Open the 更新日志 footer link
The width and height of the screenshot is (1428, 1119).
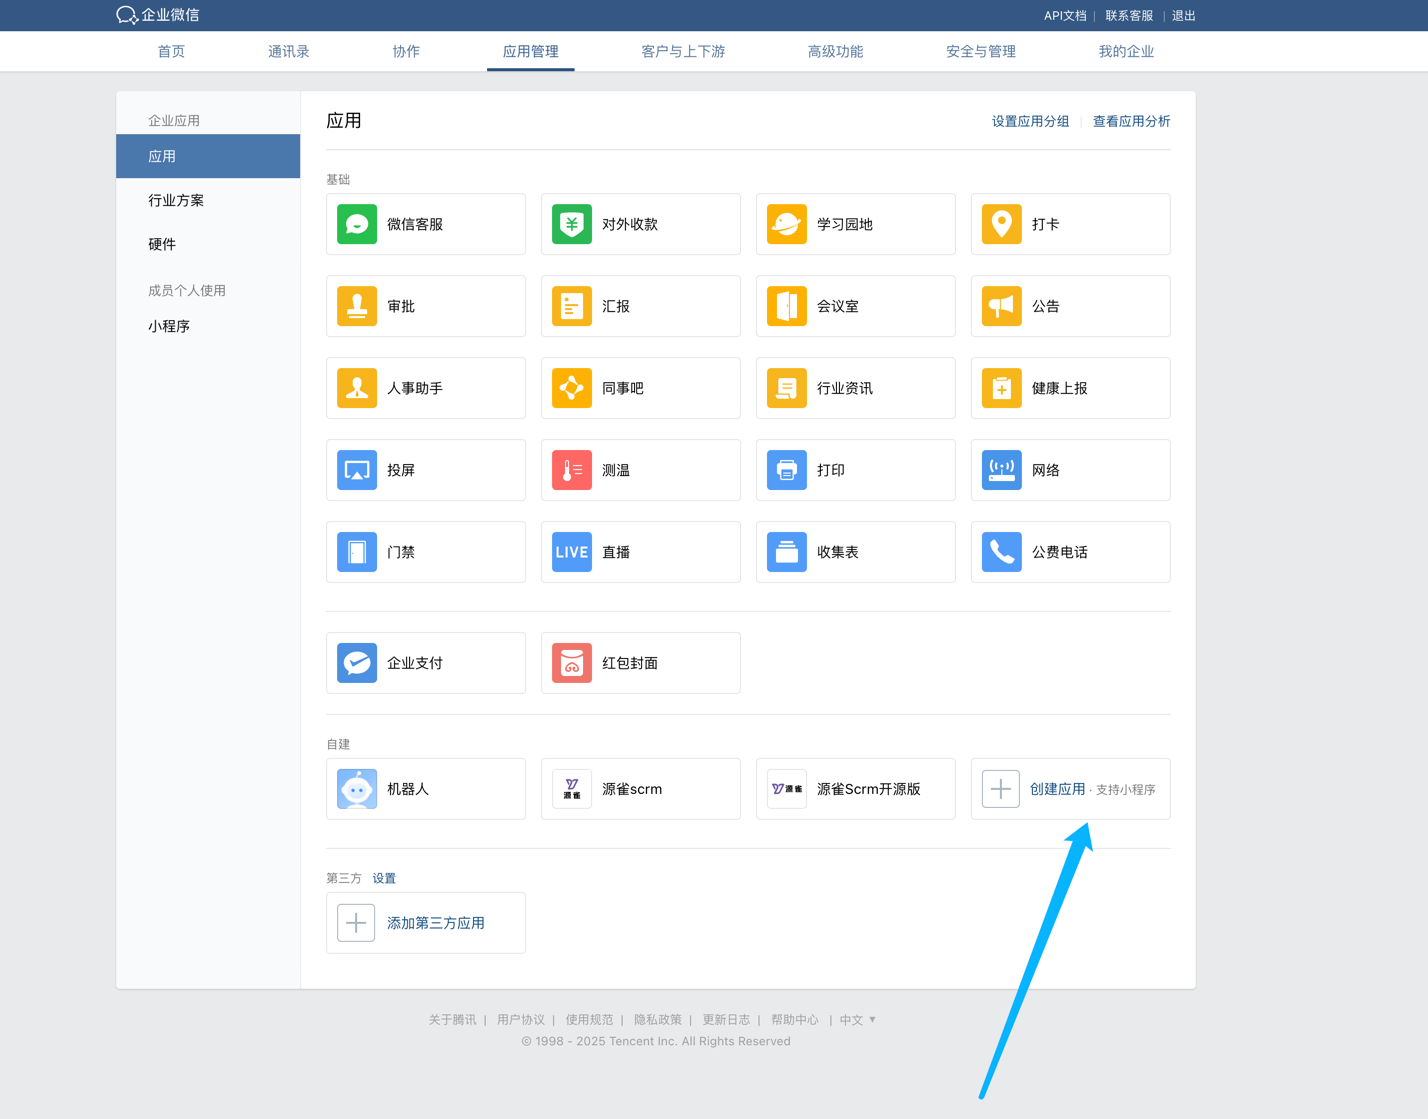(726, 1020)
